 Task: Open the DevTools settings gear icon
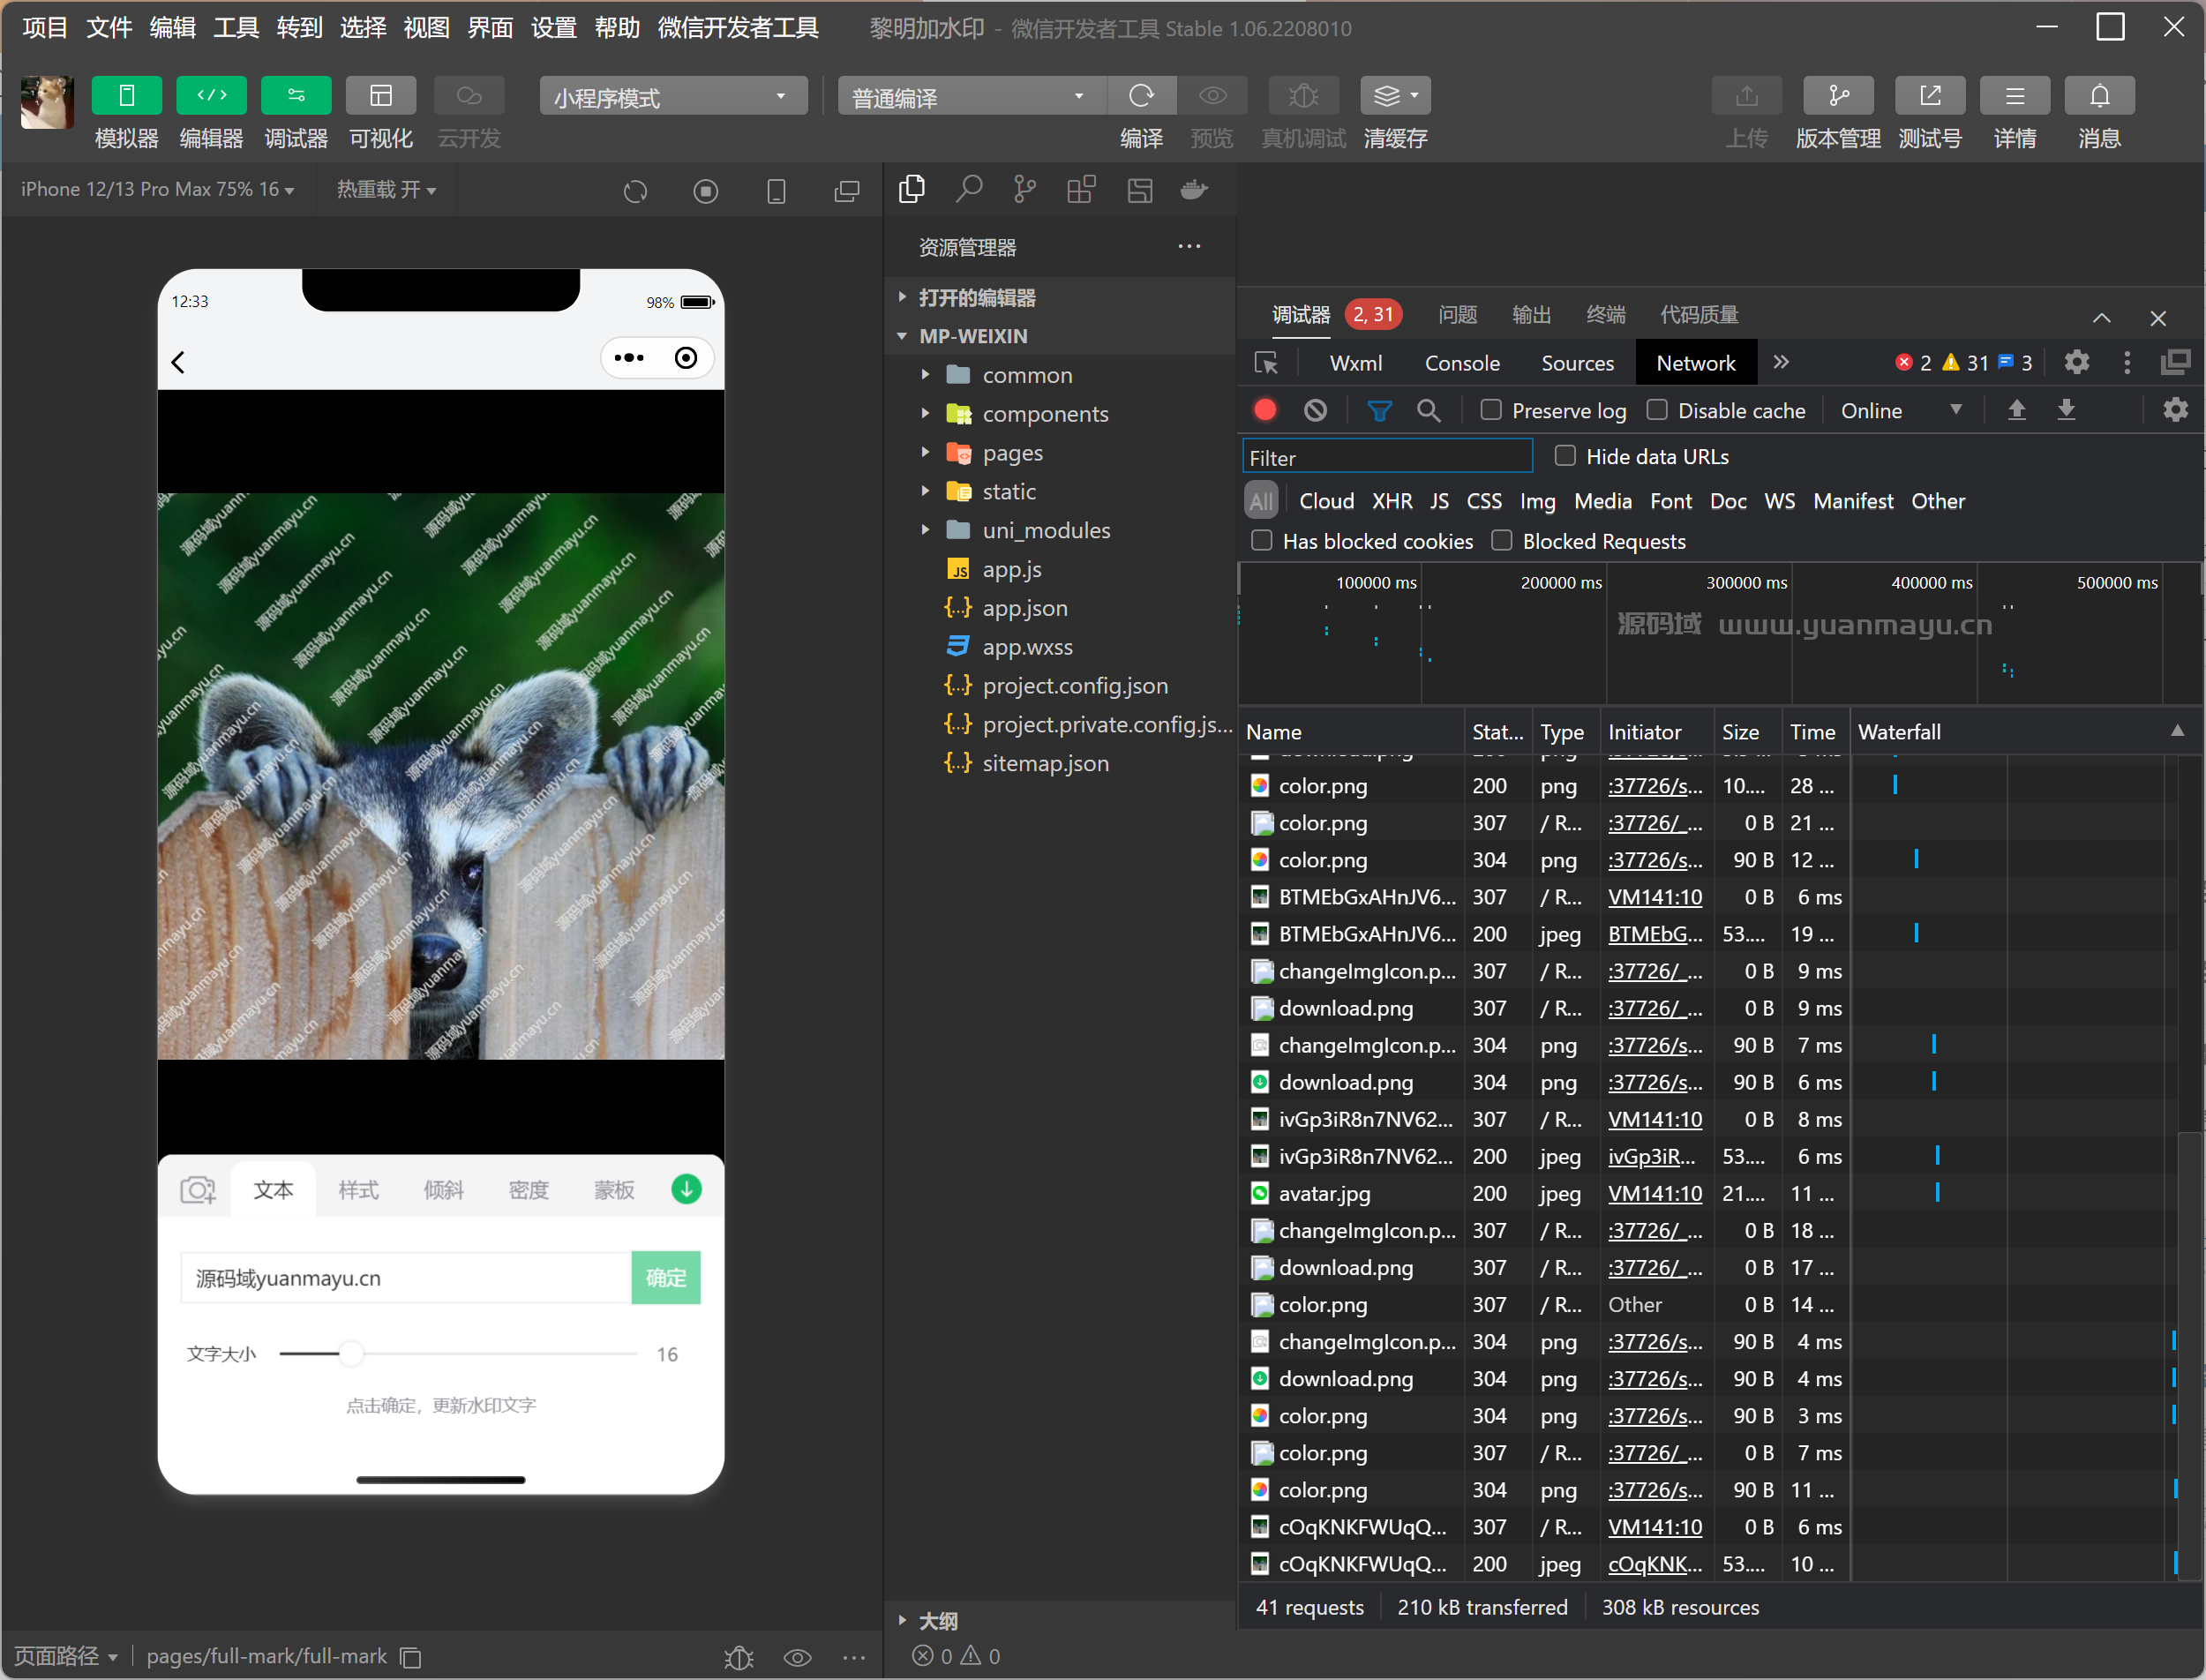[2077, 363]
